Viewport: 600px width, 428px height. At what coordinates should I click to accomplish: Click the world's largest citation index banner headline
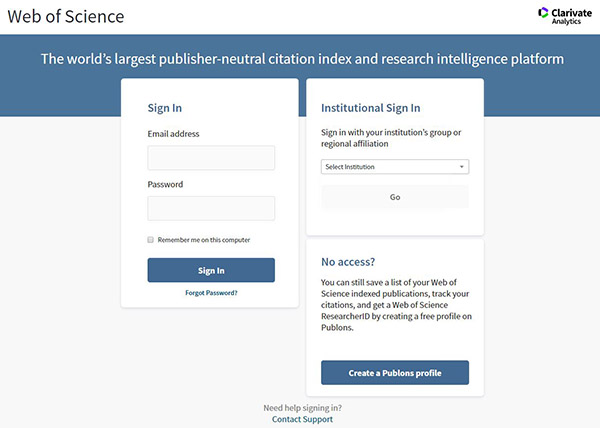302,59
